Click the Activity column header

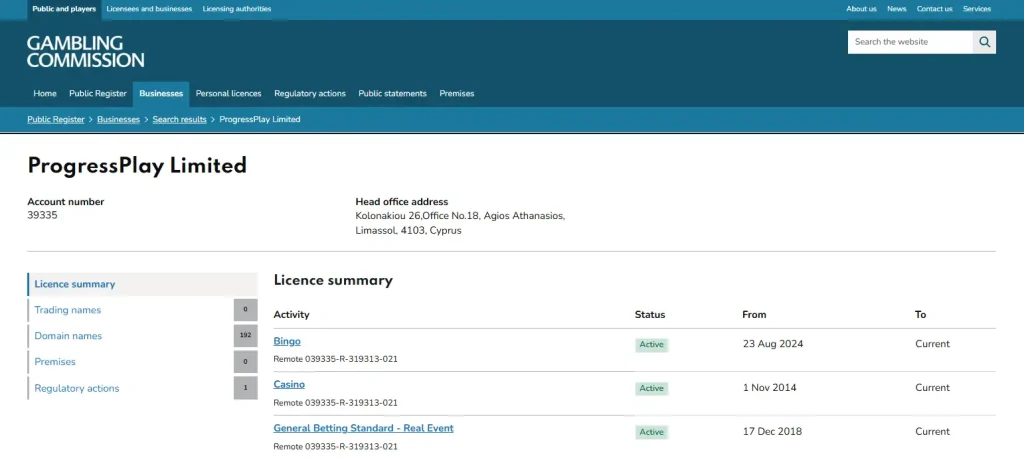(x=291, y=315)
